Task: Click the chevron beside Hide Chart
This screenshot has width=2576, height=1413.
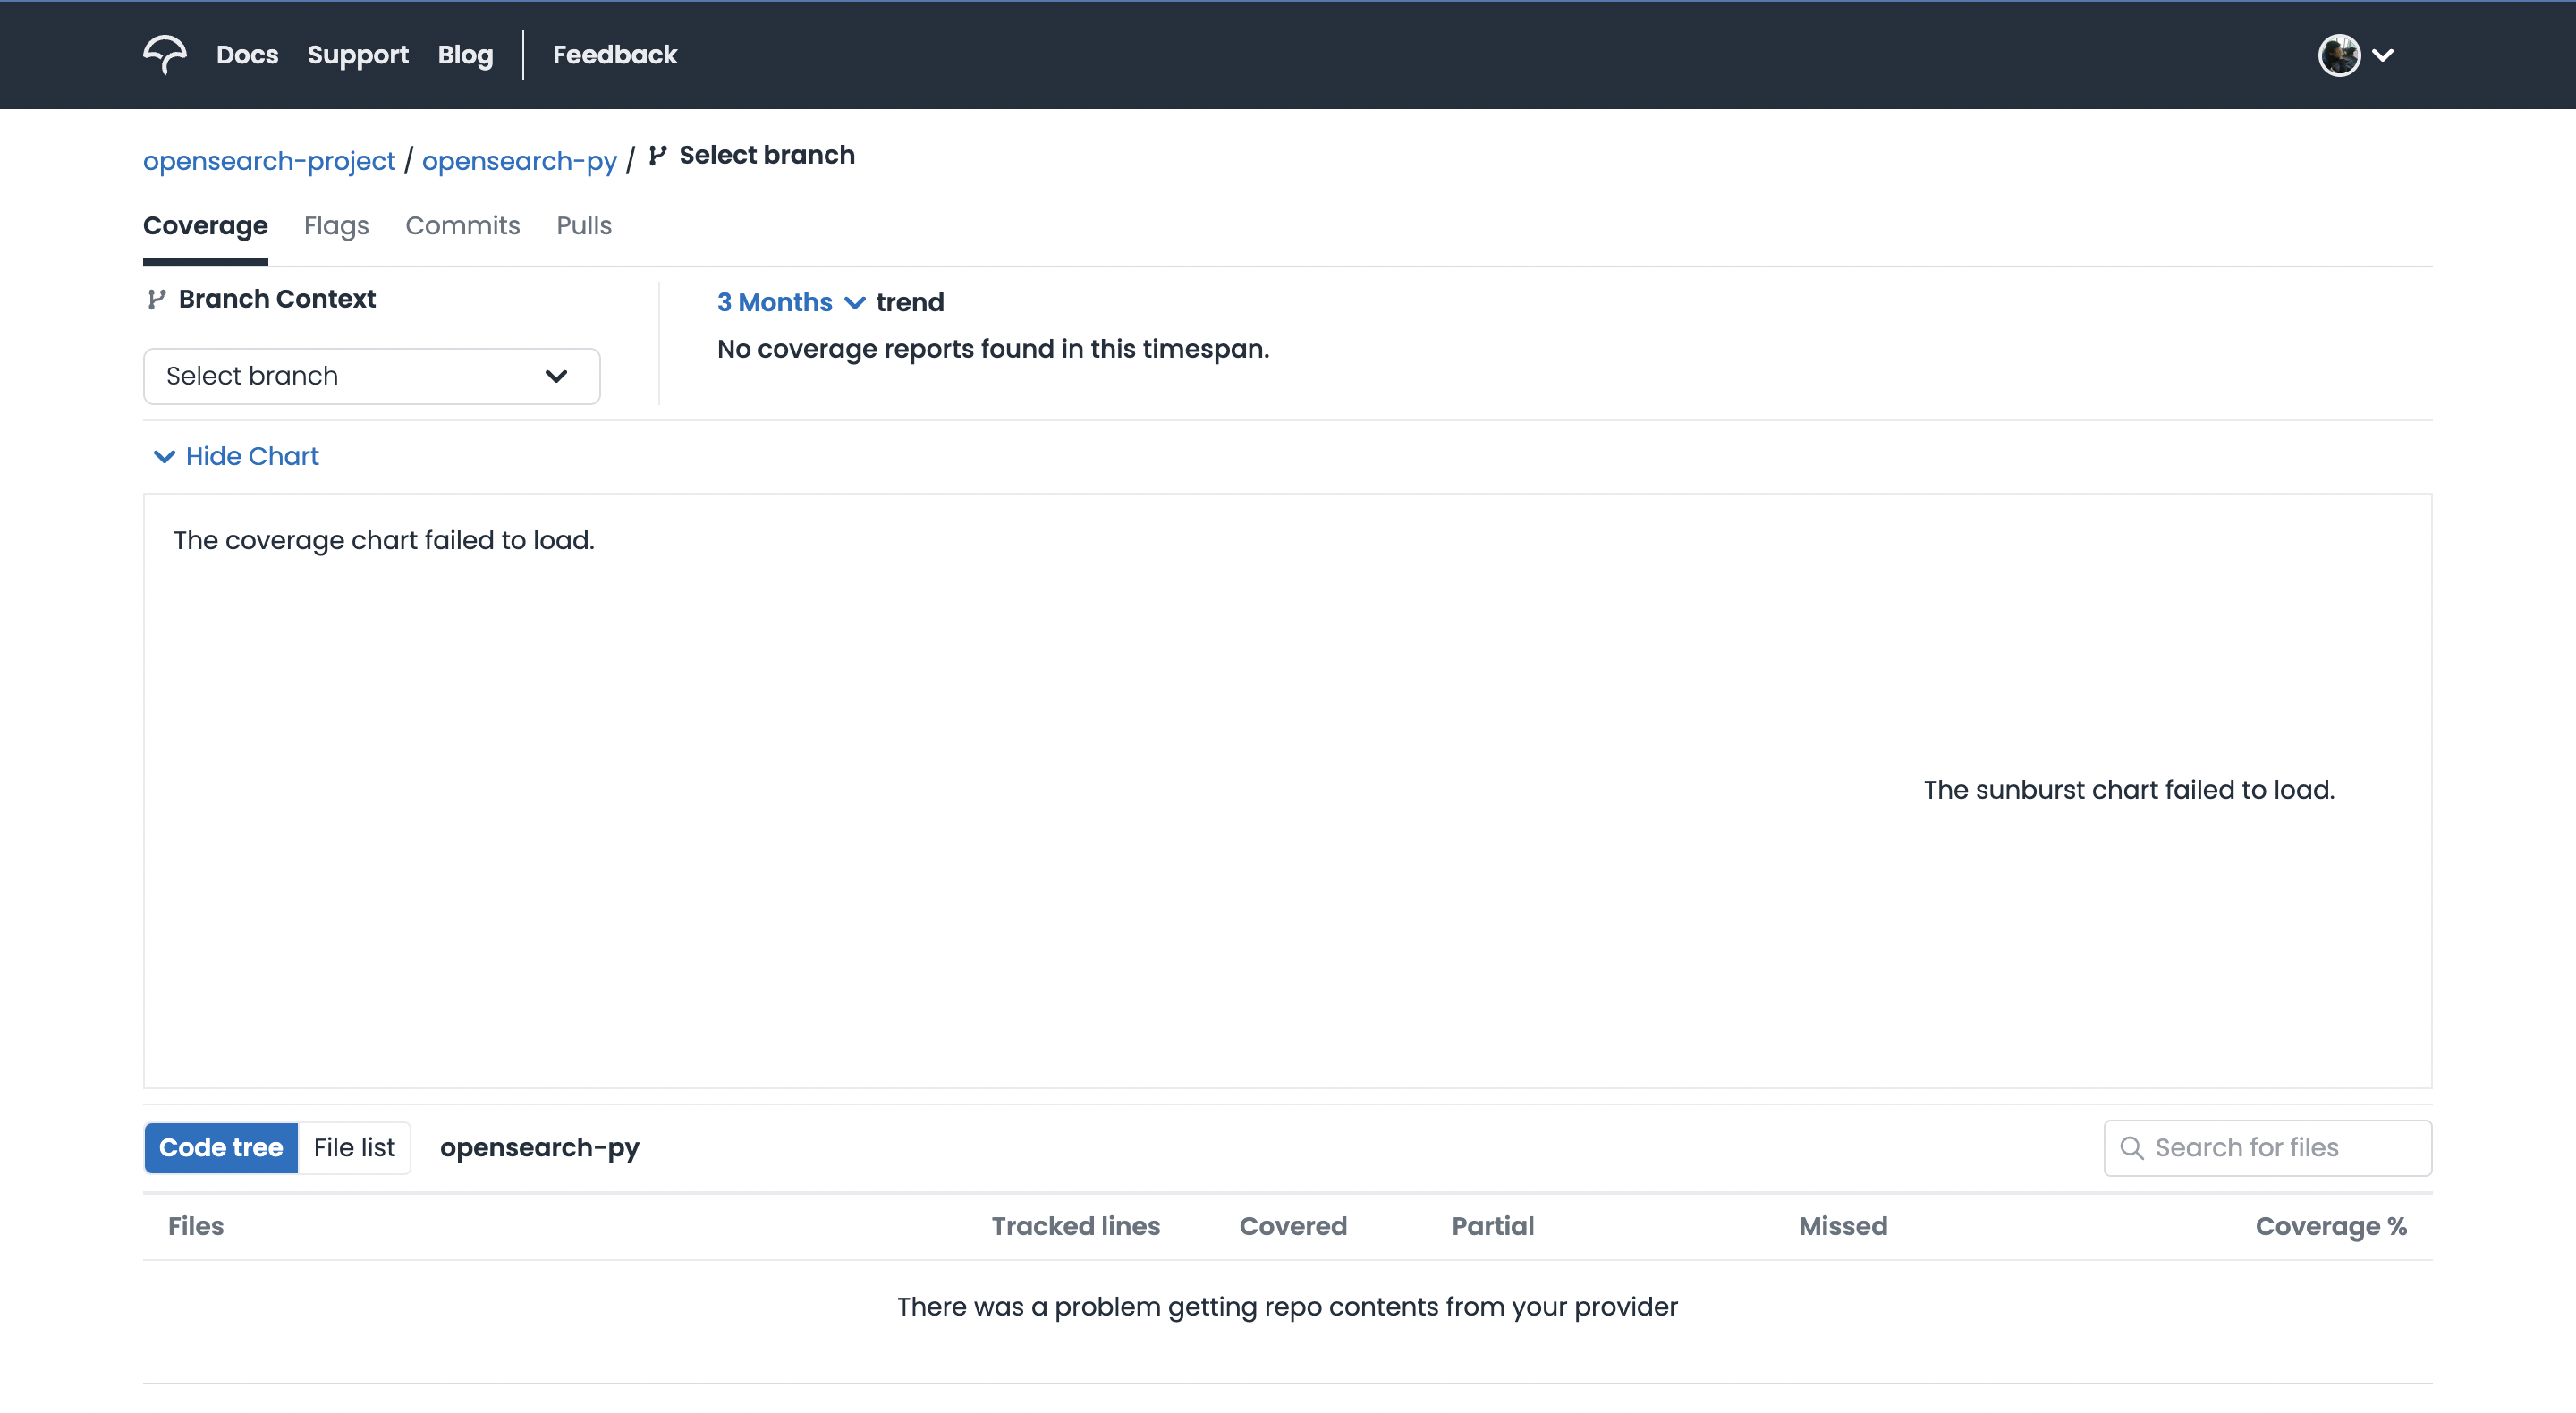Action: pos(165,456)
